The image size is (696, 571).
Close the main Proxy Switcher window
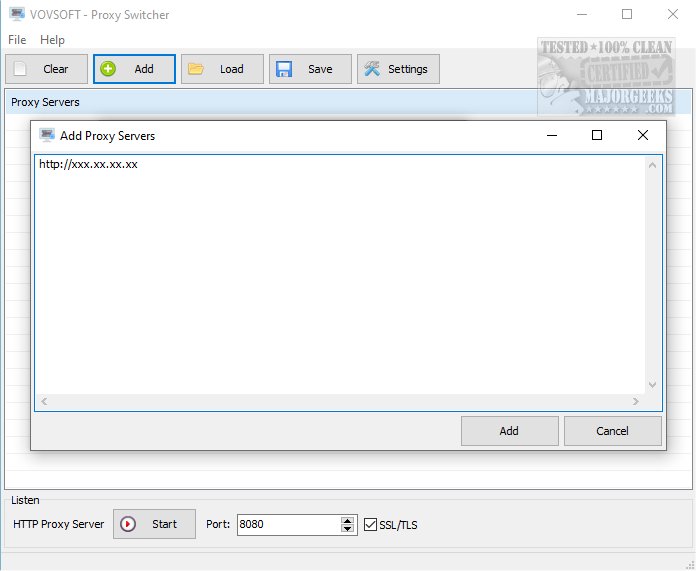tap(673, 14)
